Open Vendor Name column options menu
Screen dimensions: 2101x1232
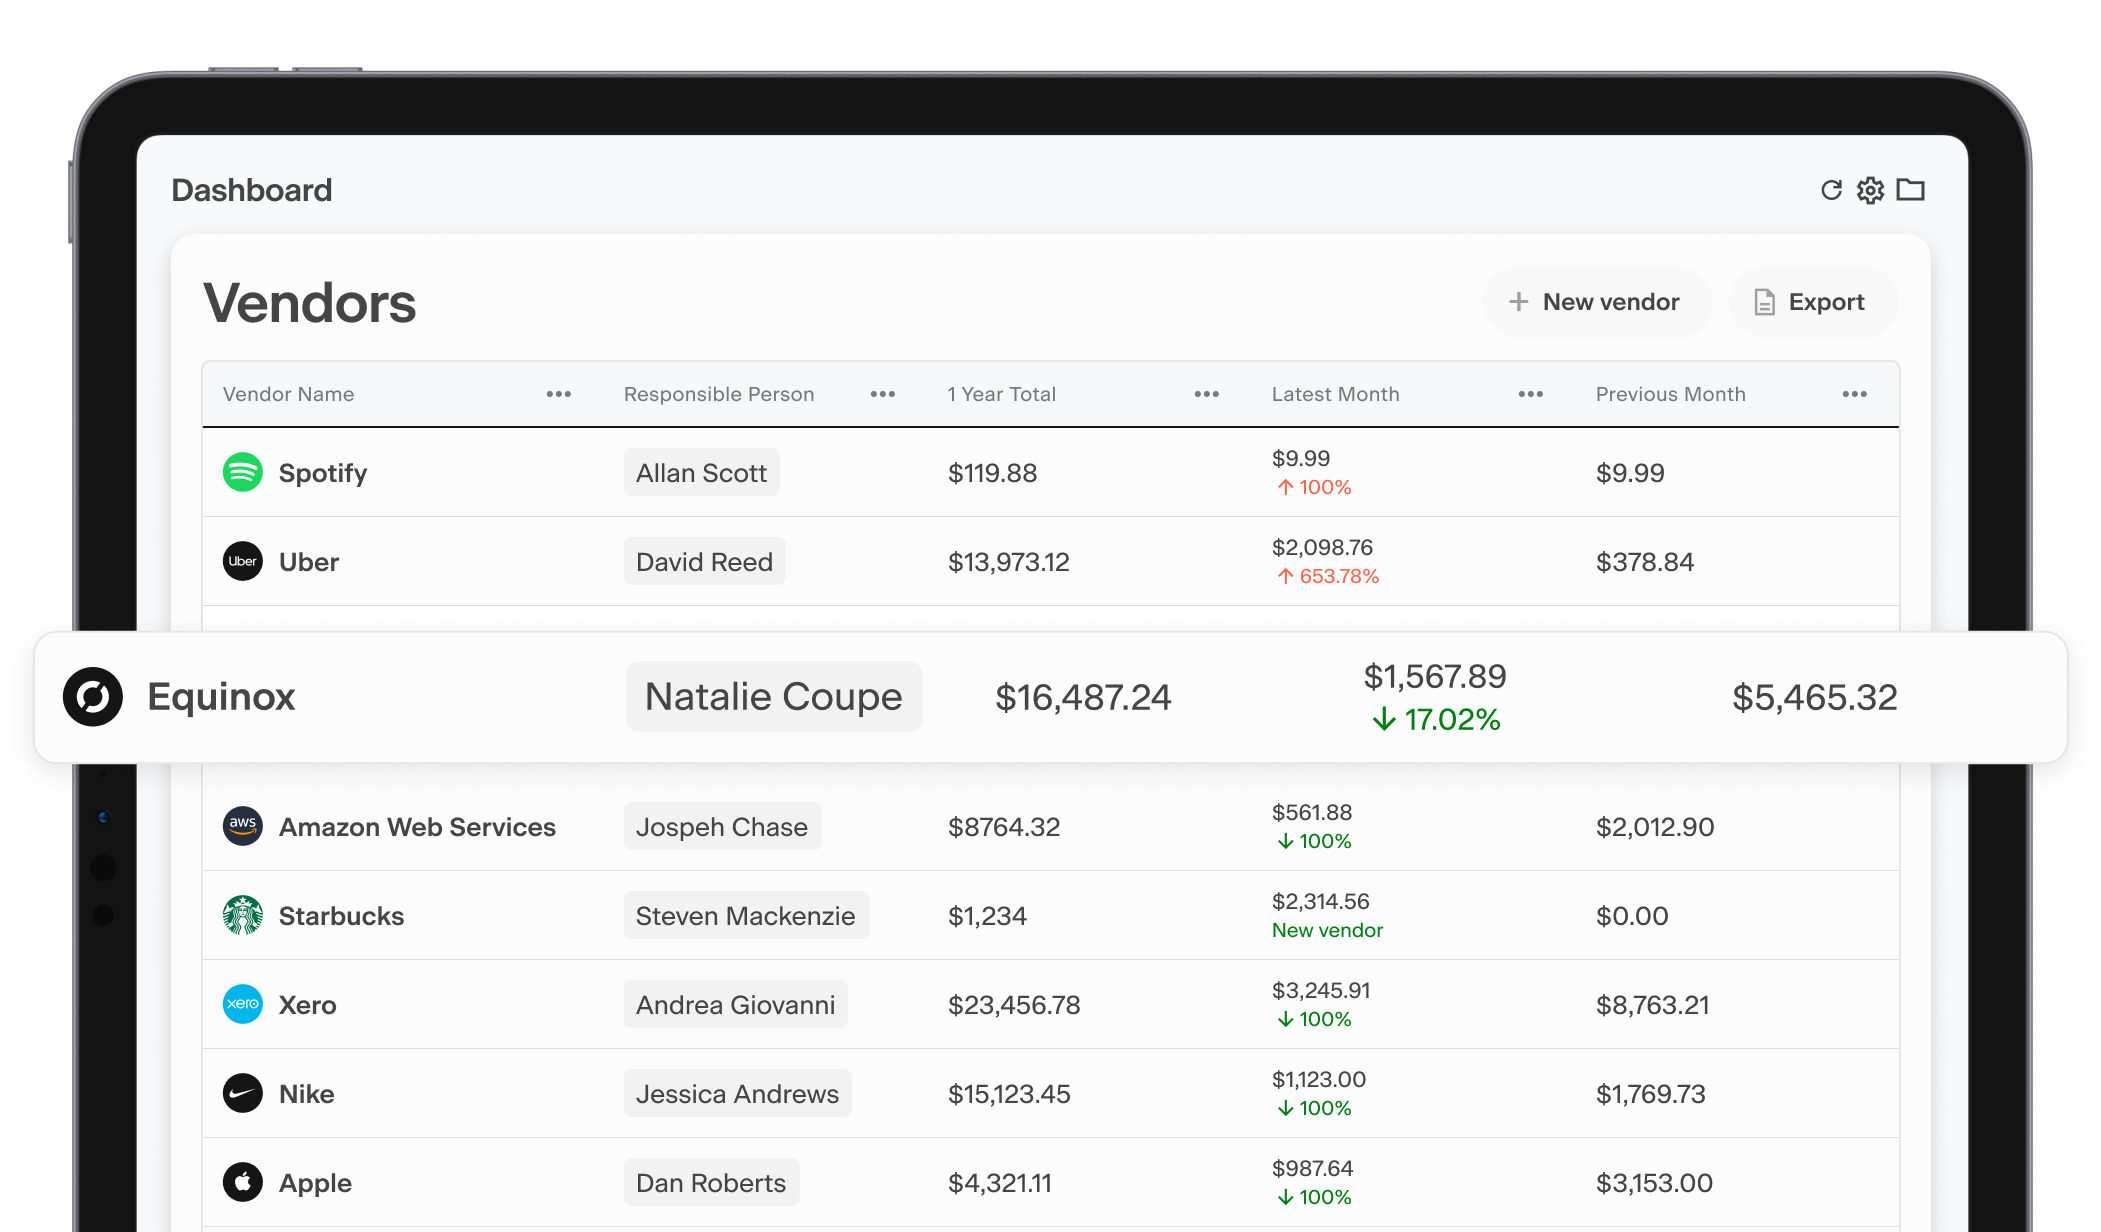coord(559,394)
